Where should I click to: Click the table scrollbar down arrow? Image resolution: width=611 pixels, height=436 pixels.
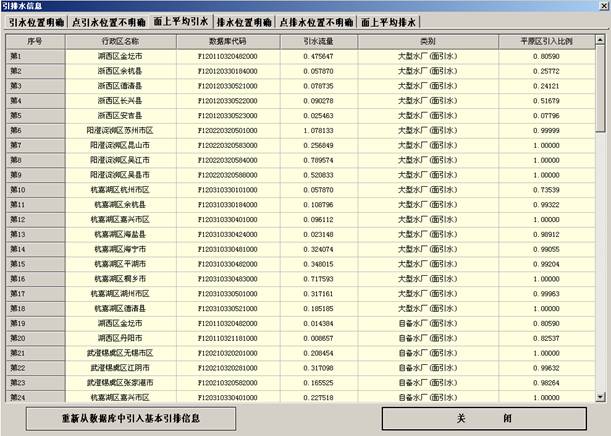click(x=601, y=396)
